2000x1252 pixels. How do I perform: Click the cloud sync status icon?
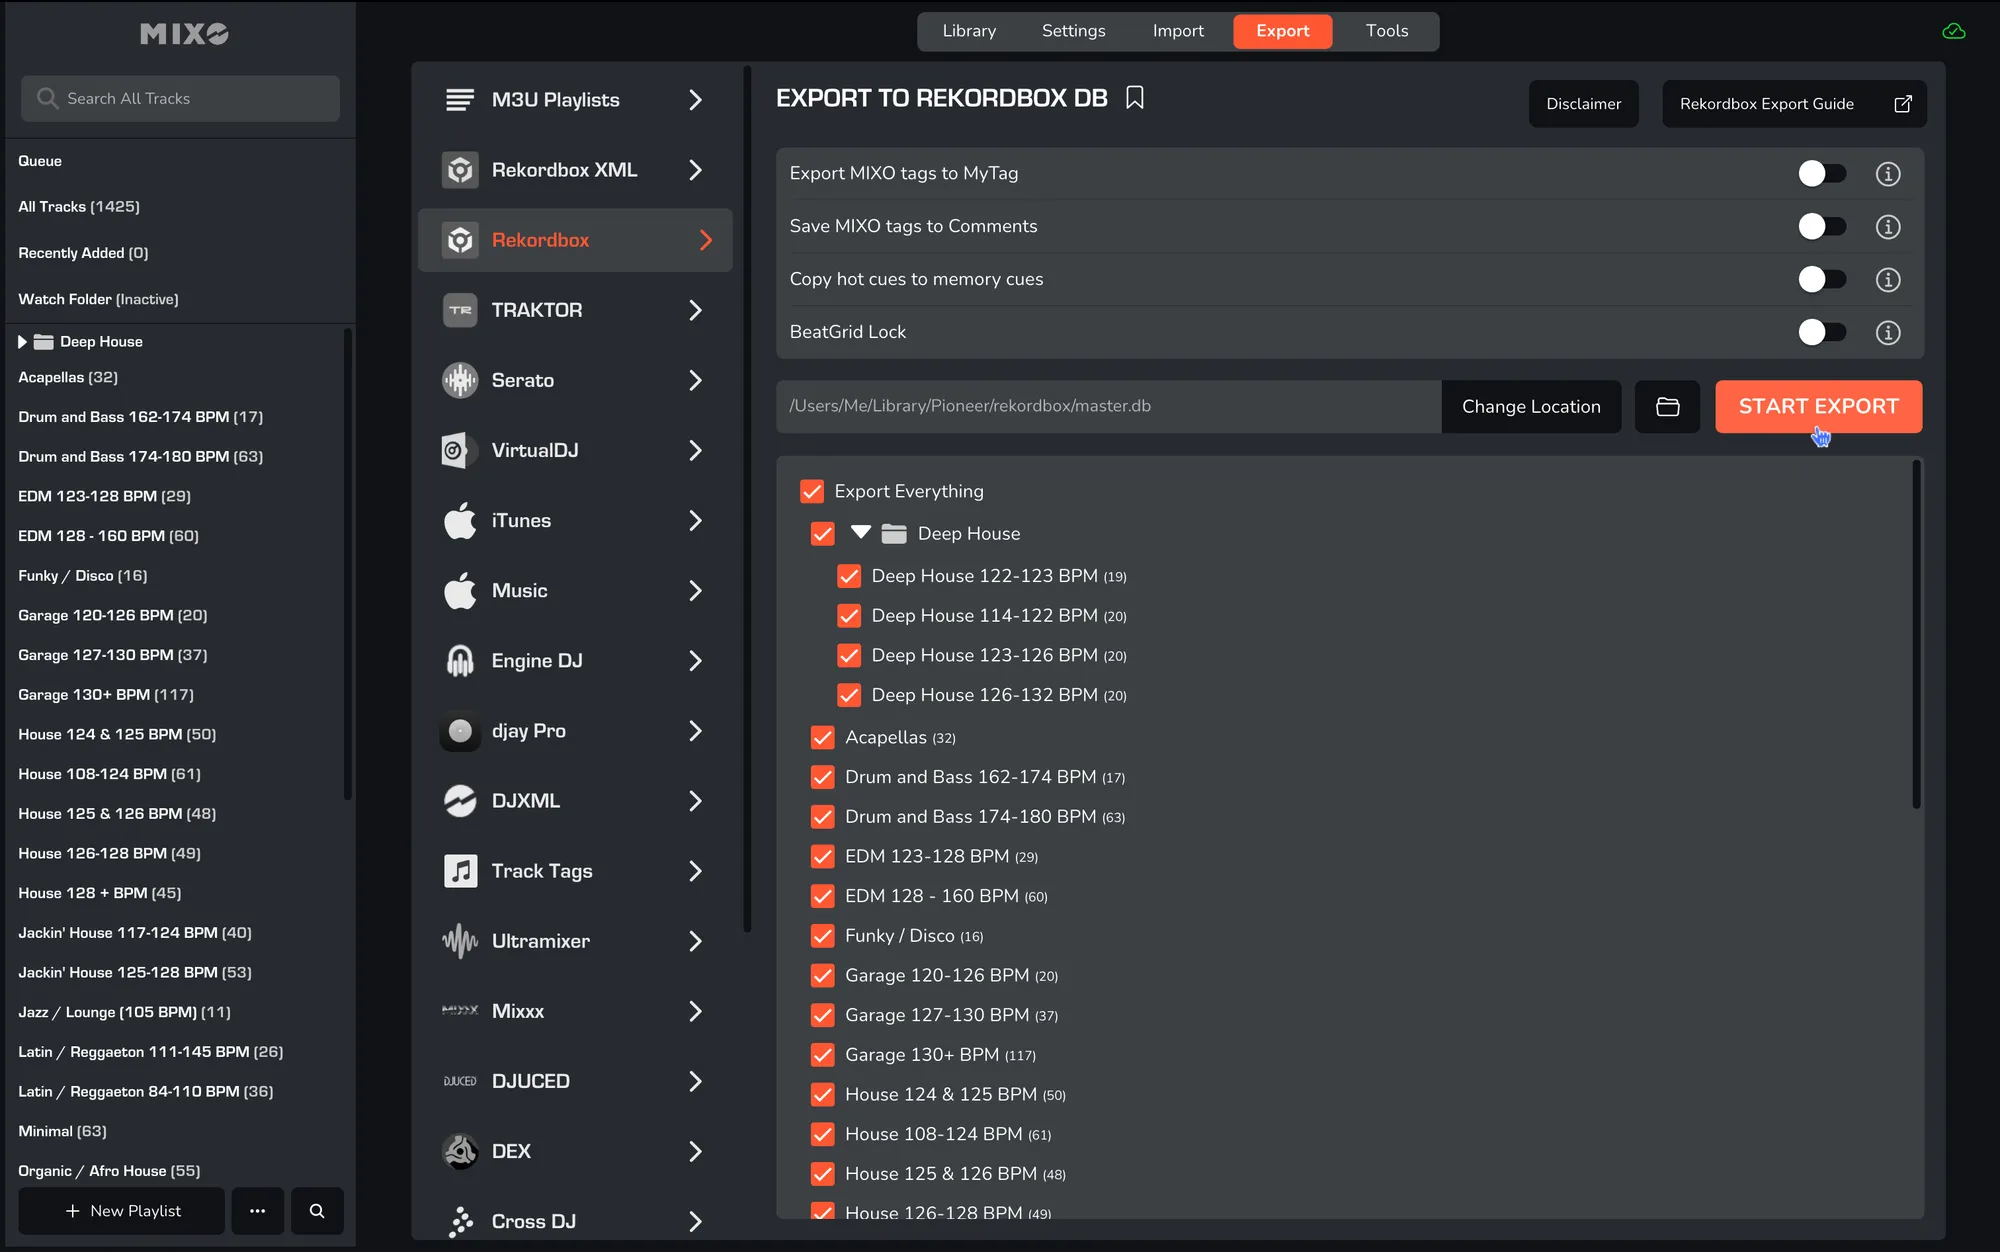coord(1953,32)
